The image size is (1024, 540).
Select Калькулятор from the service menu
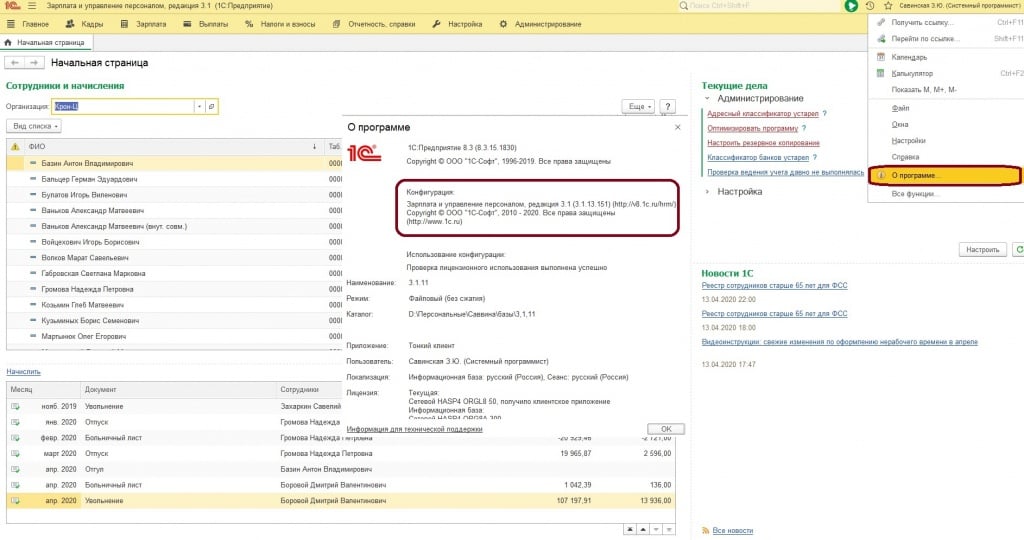pyautogui.click(x=910, y=73)
